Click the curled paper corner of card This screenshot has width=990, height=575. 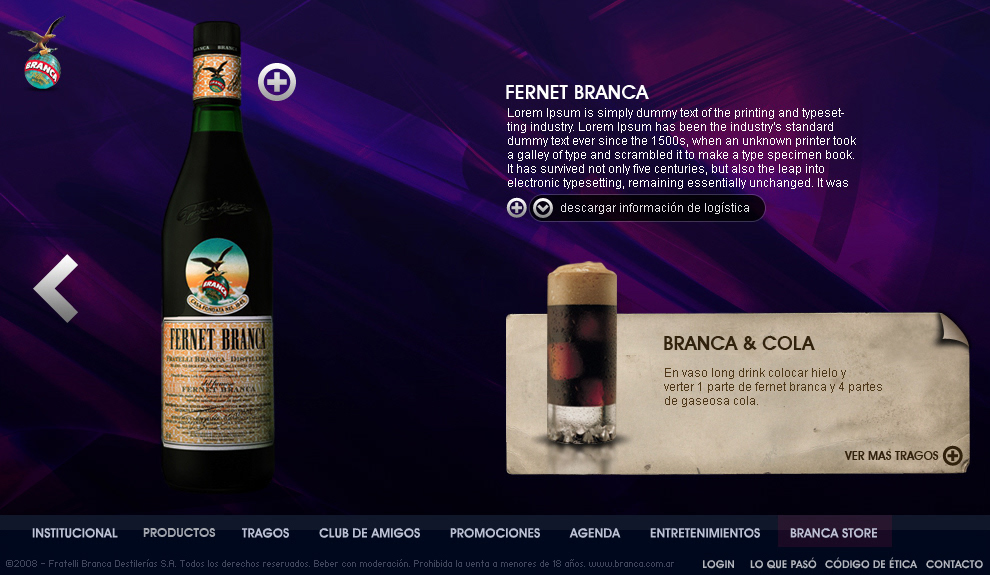point(952,329)
